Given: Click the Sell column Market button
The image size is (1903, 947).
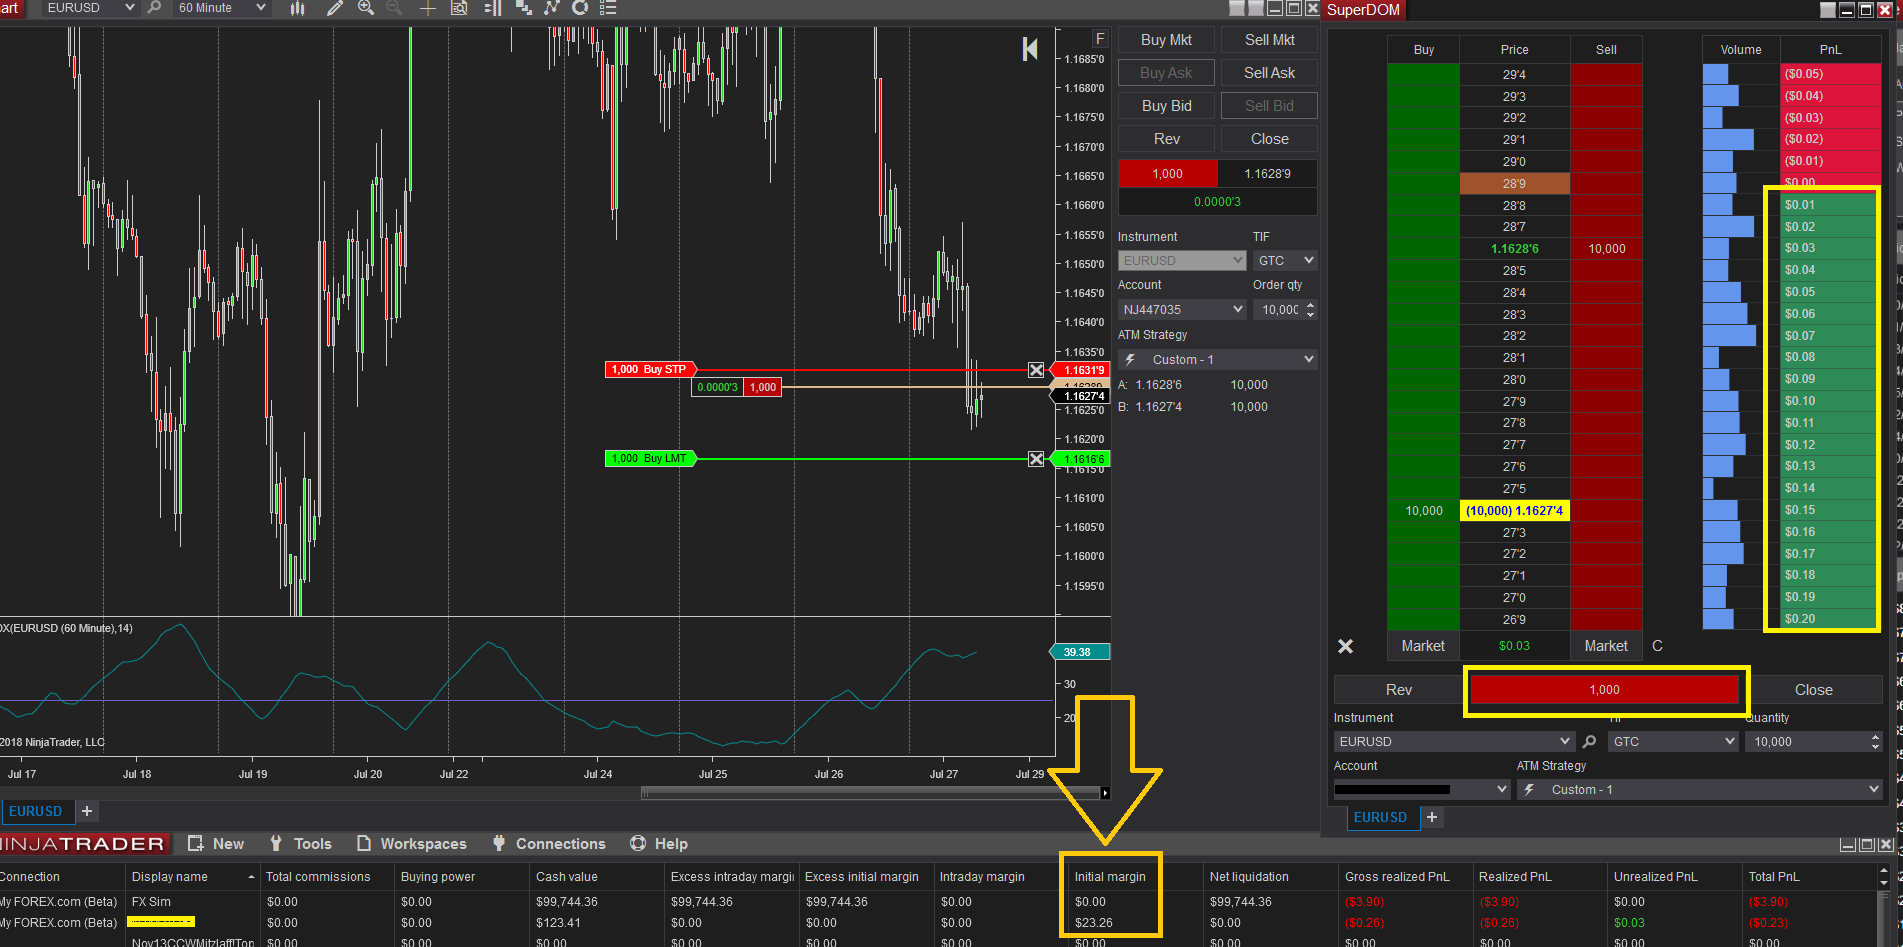Looking at the screenshot, I should coord(1606,646).
